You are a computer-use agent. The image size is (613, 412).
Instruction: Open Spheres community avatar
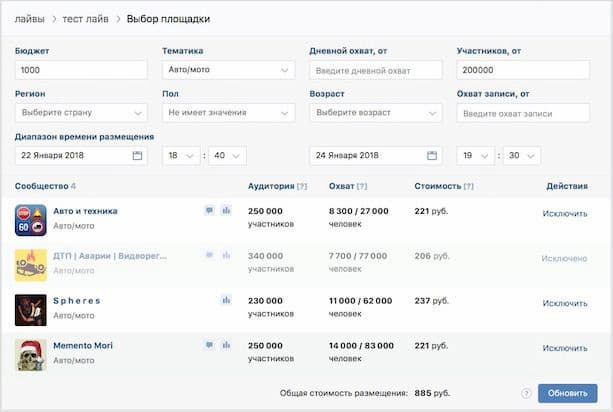click(31, 310)
